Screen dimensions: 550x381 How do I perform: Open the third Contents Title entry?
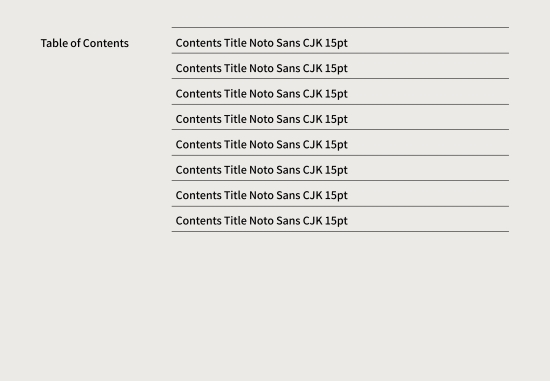(x=340, y=92)
